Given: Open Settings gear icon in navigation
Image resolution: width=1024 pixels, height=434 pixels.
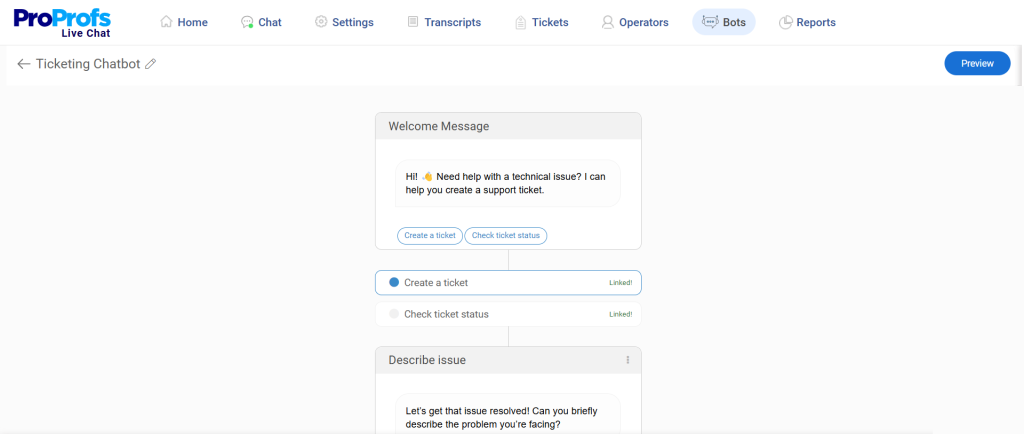Looking at the screenshot, I should 321,22.
